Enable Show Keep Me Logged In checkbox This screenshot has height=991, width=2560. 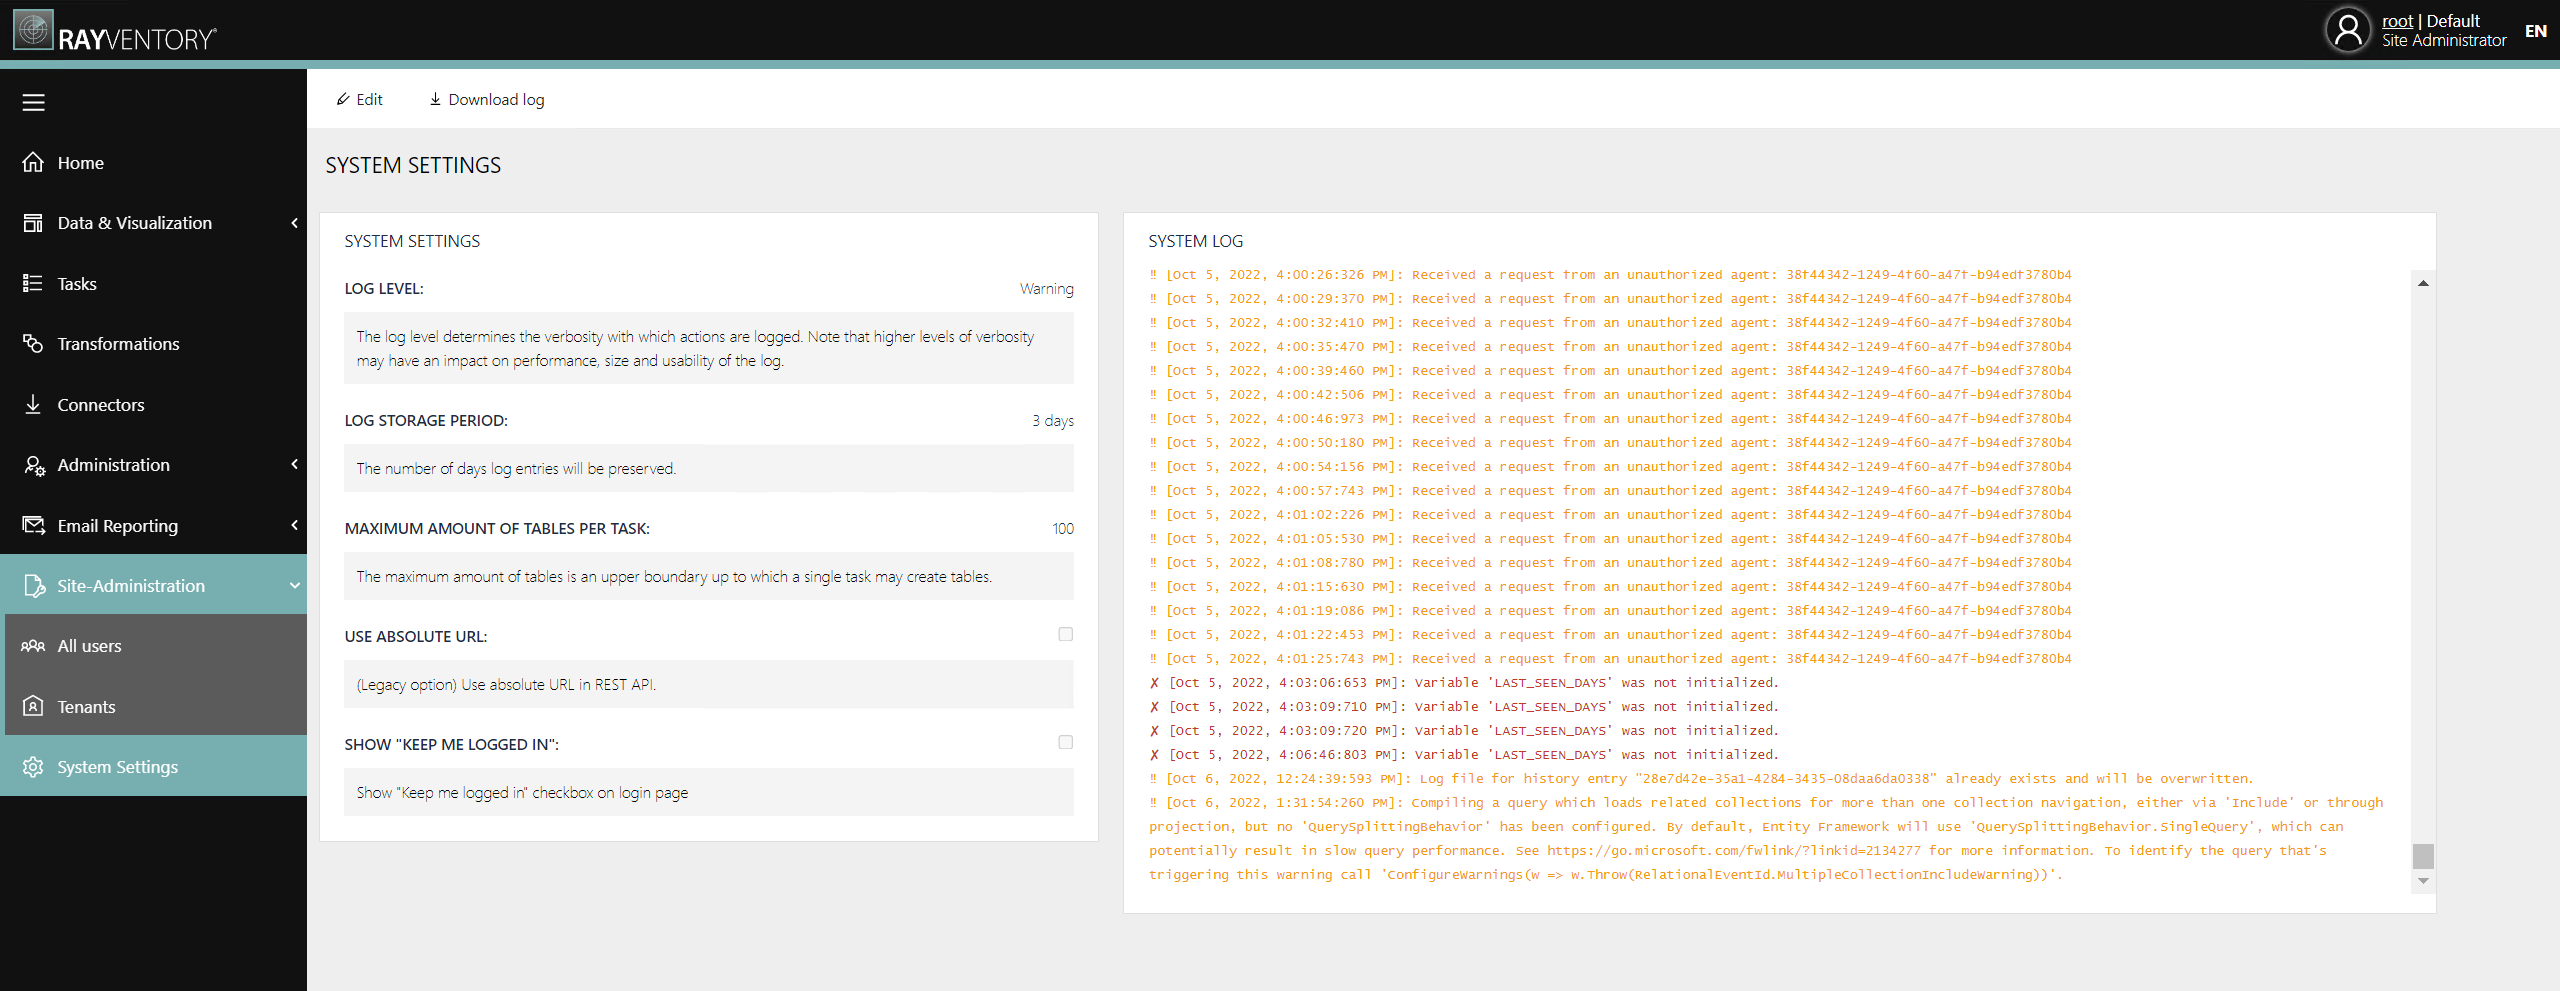point(1065,742)
